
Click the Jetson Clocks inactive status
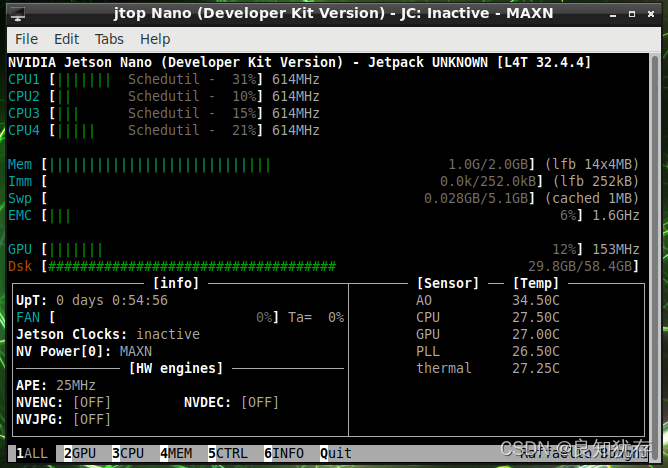(x=168, y=334)
